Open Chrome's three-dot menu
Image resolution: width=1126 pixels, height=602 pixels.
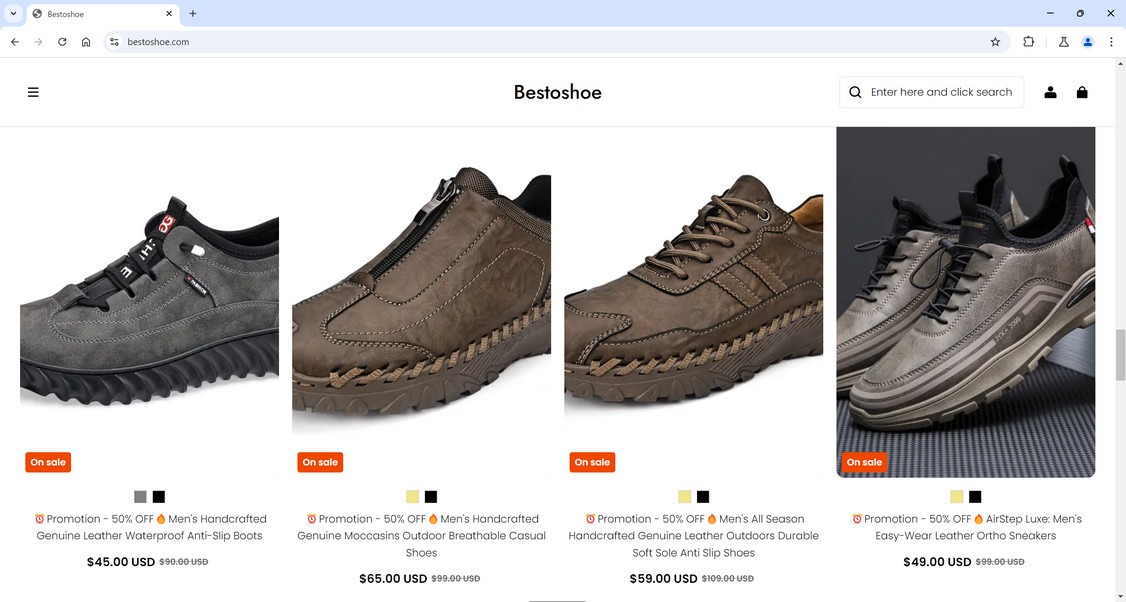pos(1111,42)
